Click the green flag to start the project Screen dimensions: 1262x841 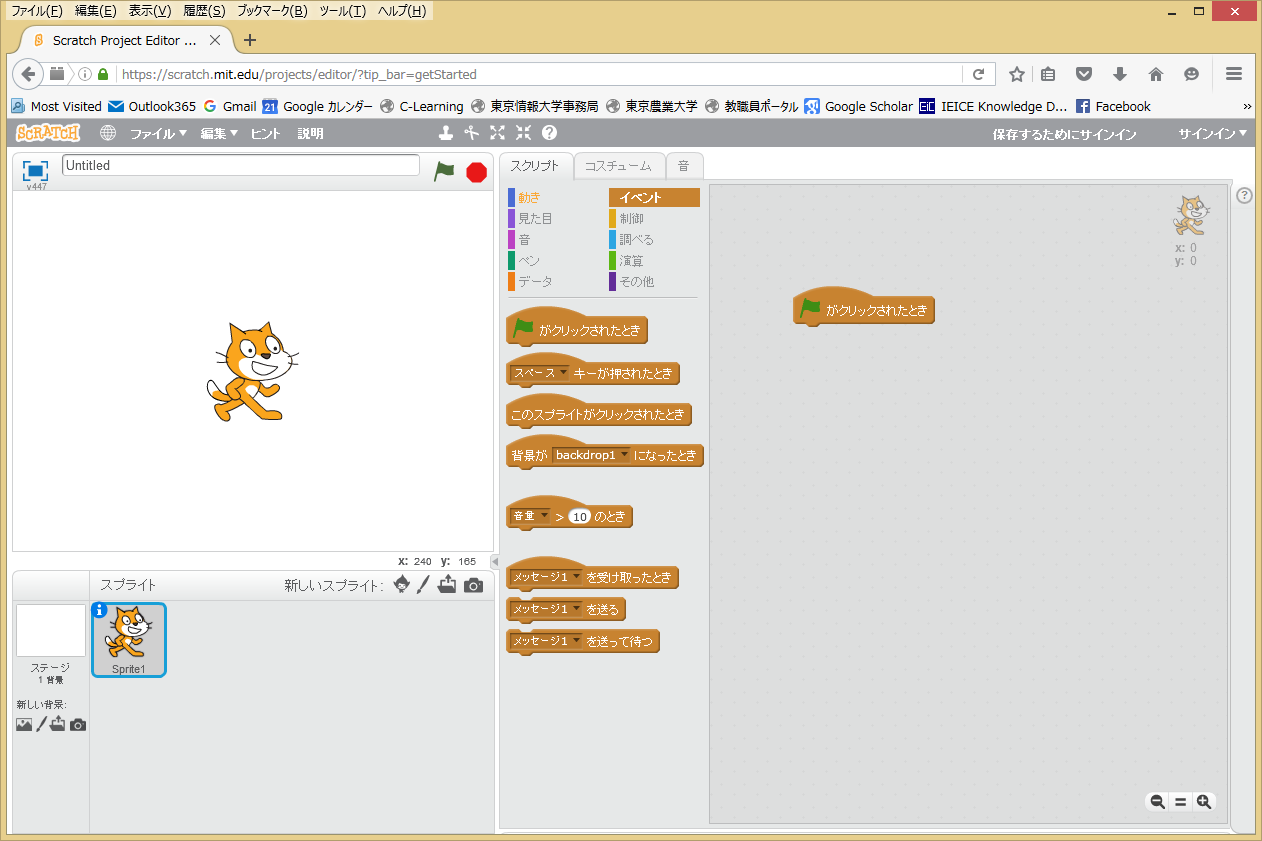pos(444,171)
